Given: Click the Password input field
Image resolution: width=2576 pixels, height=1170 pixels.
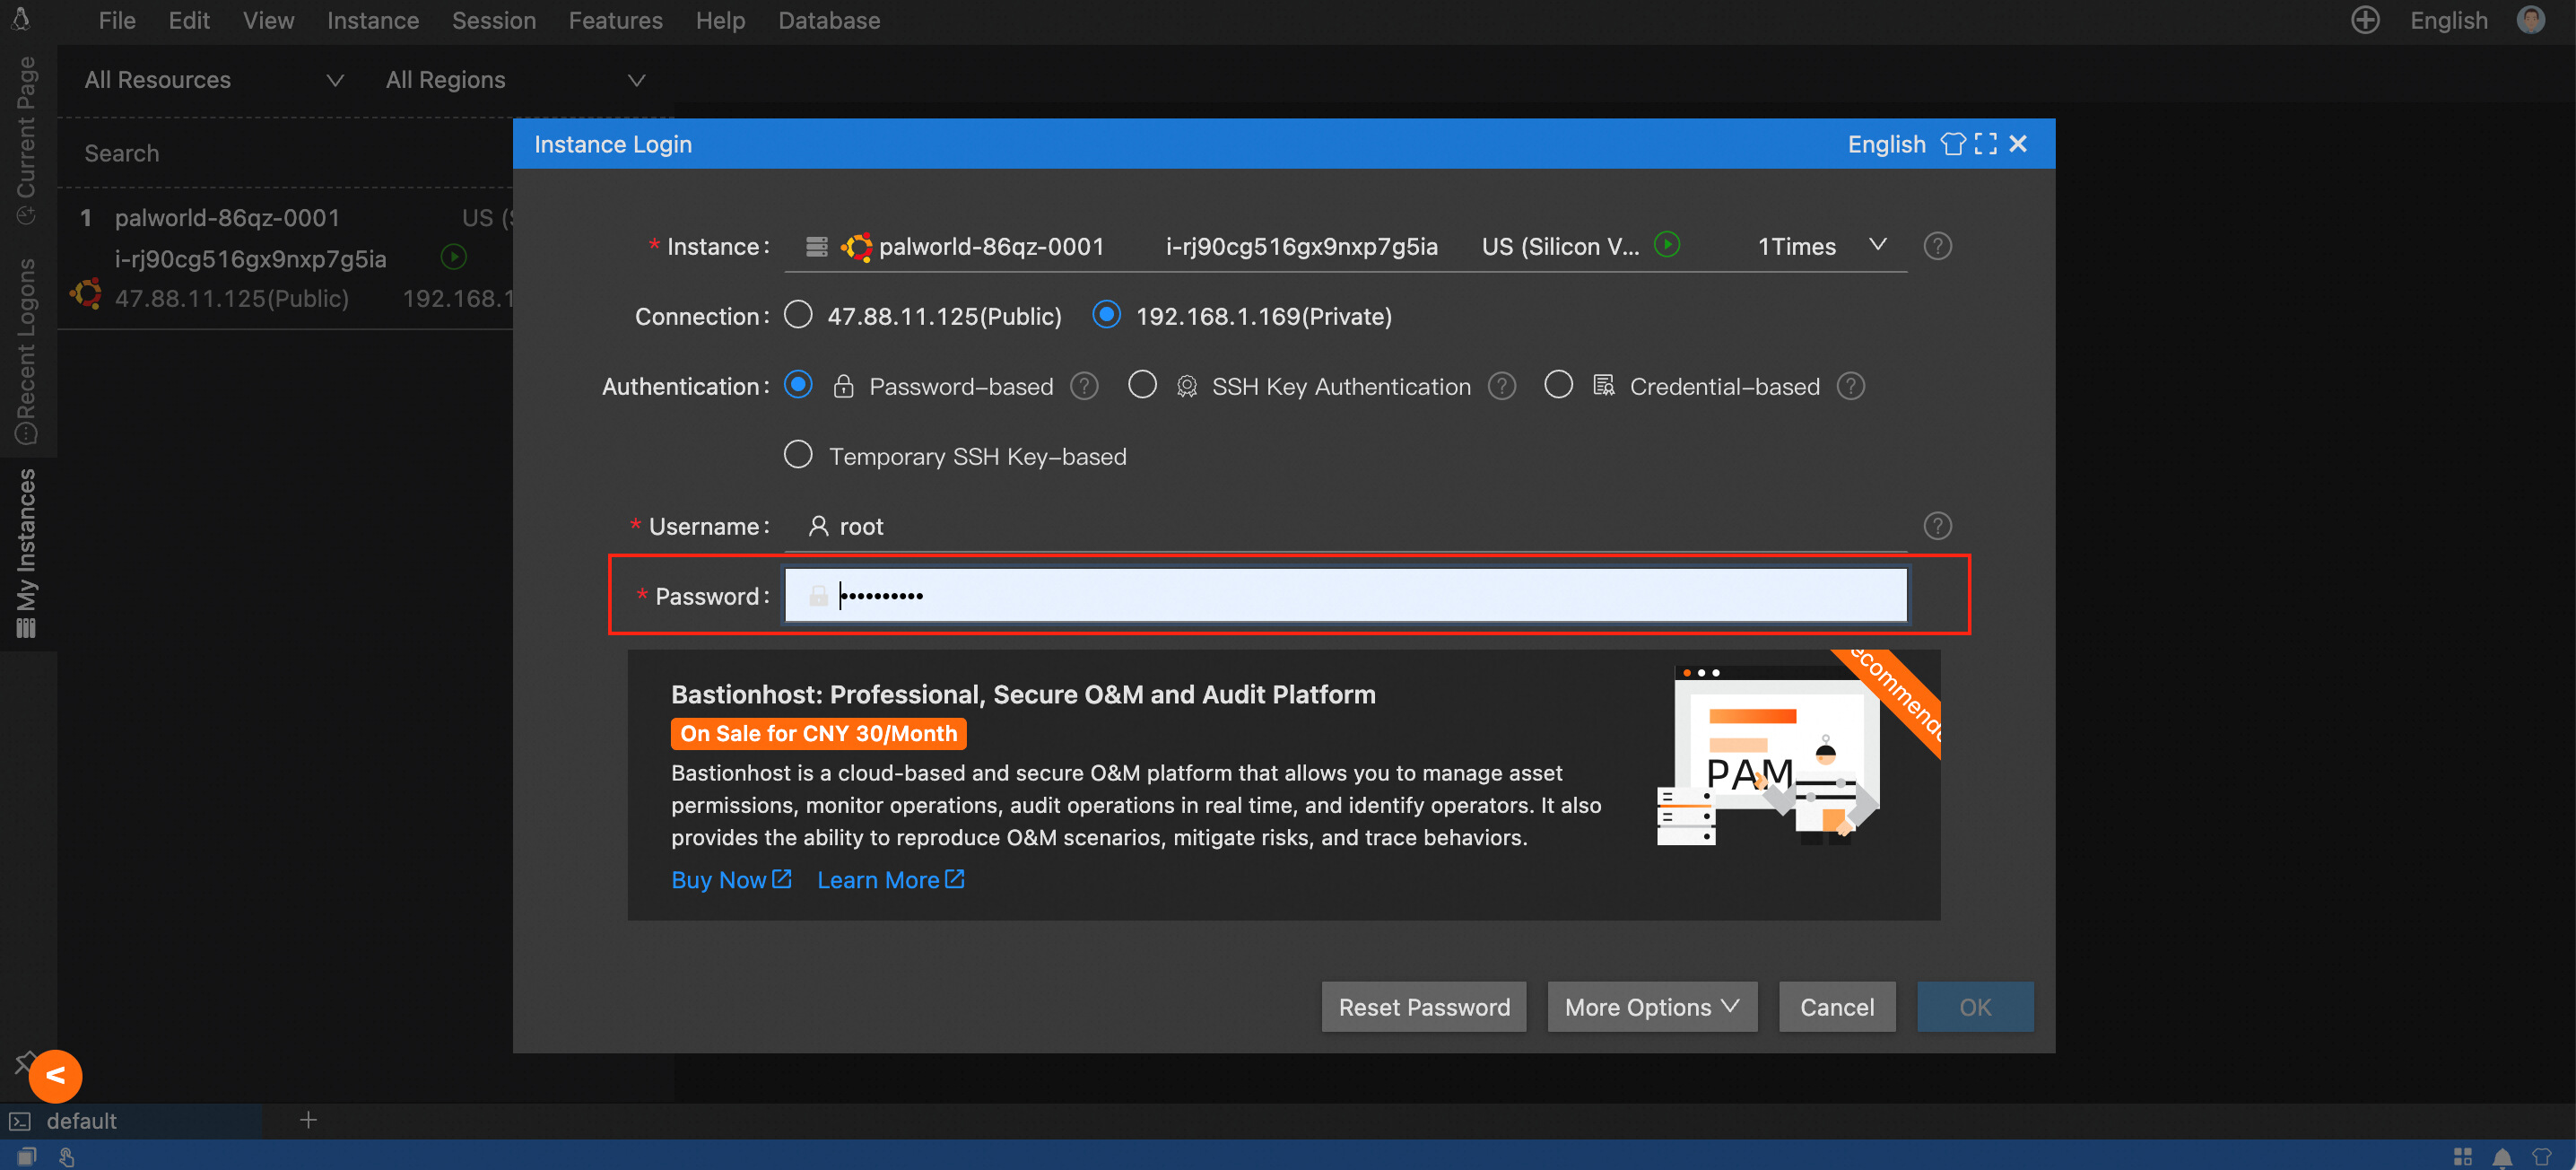Looking at the screenshot, I should click(x=1346, y=596).
